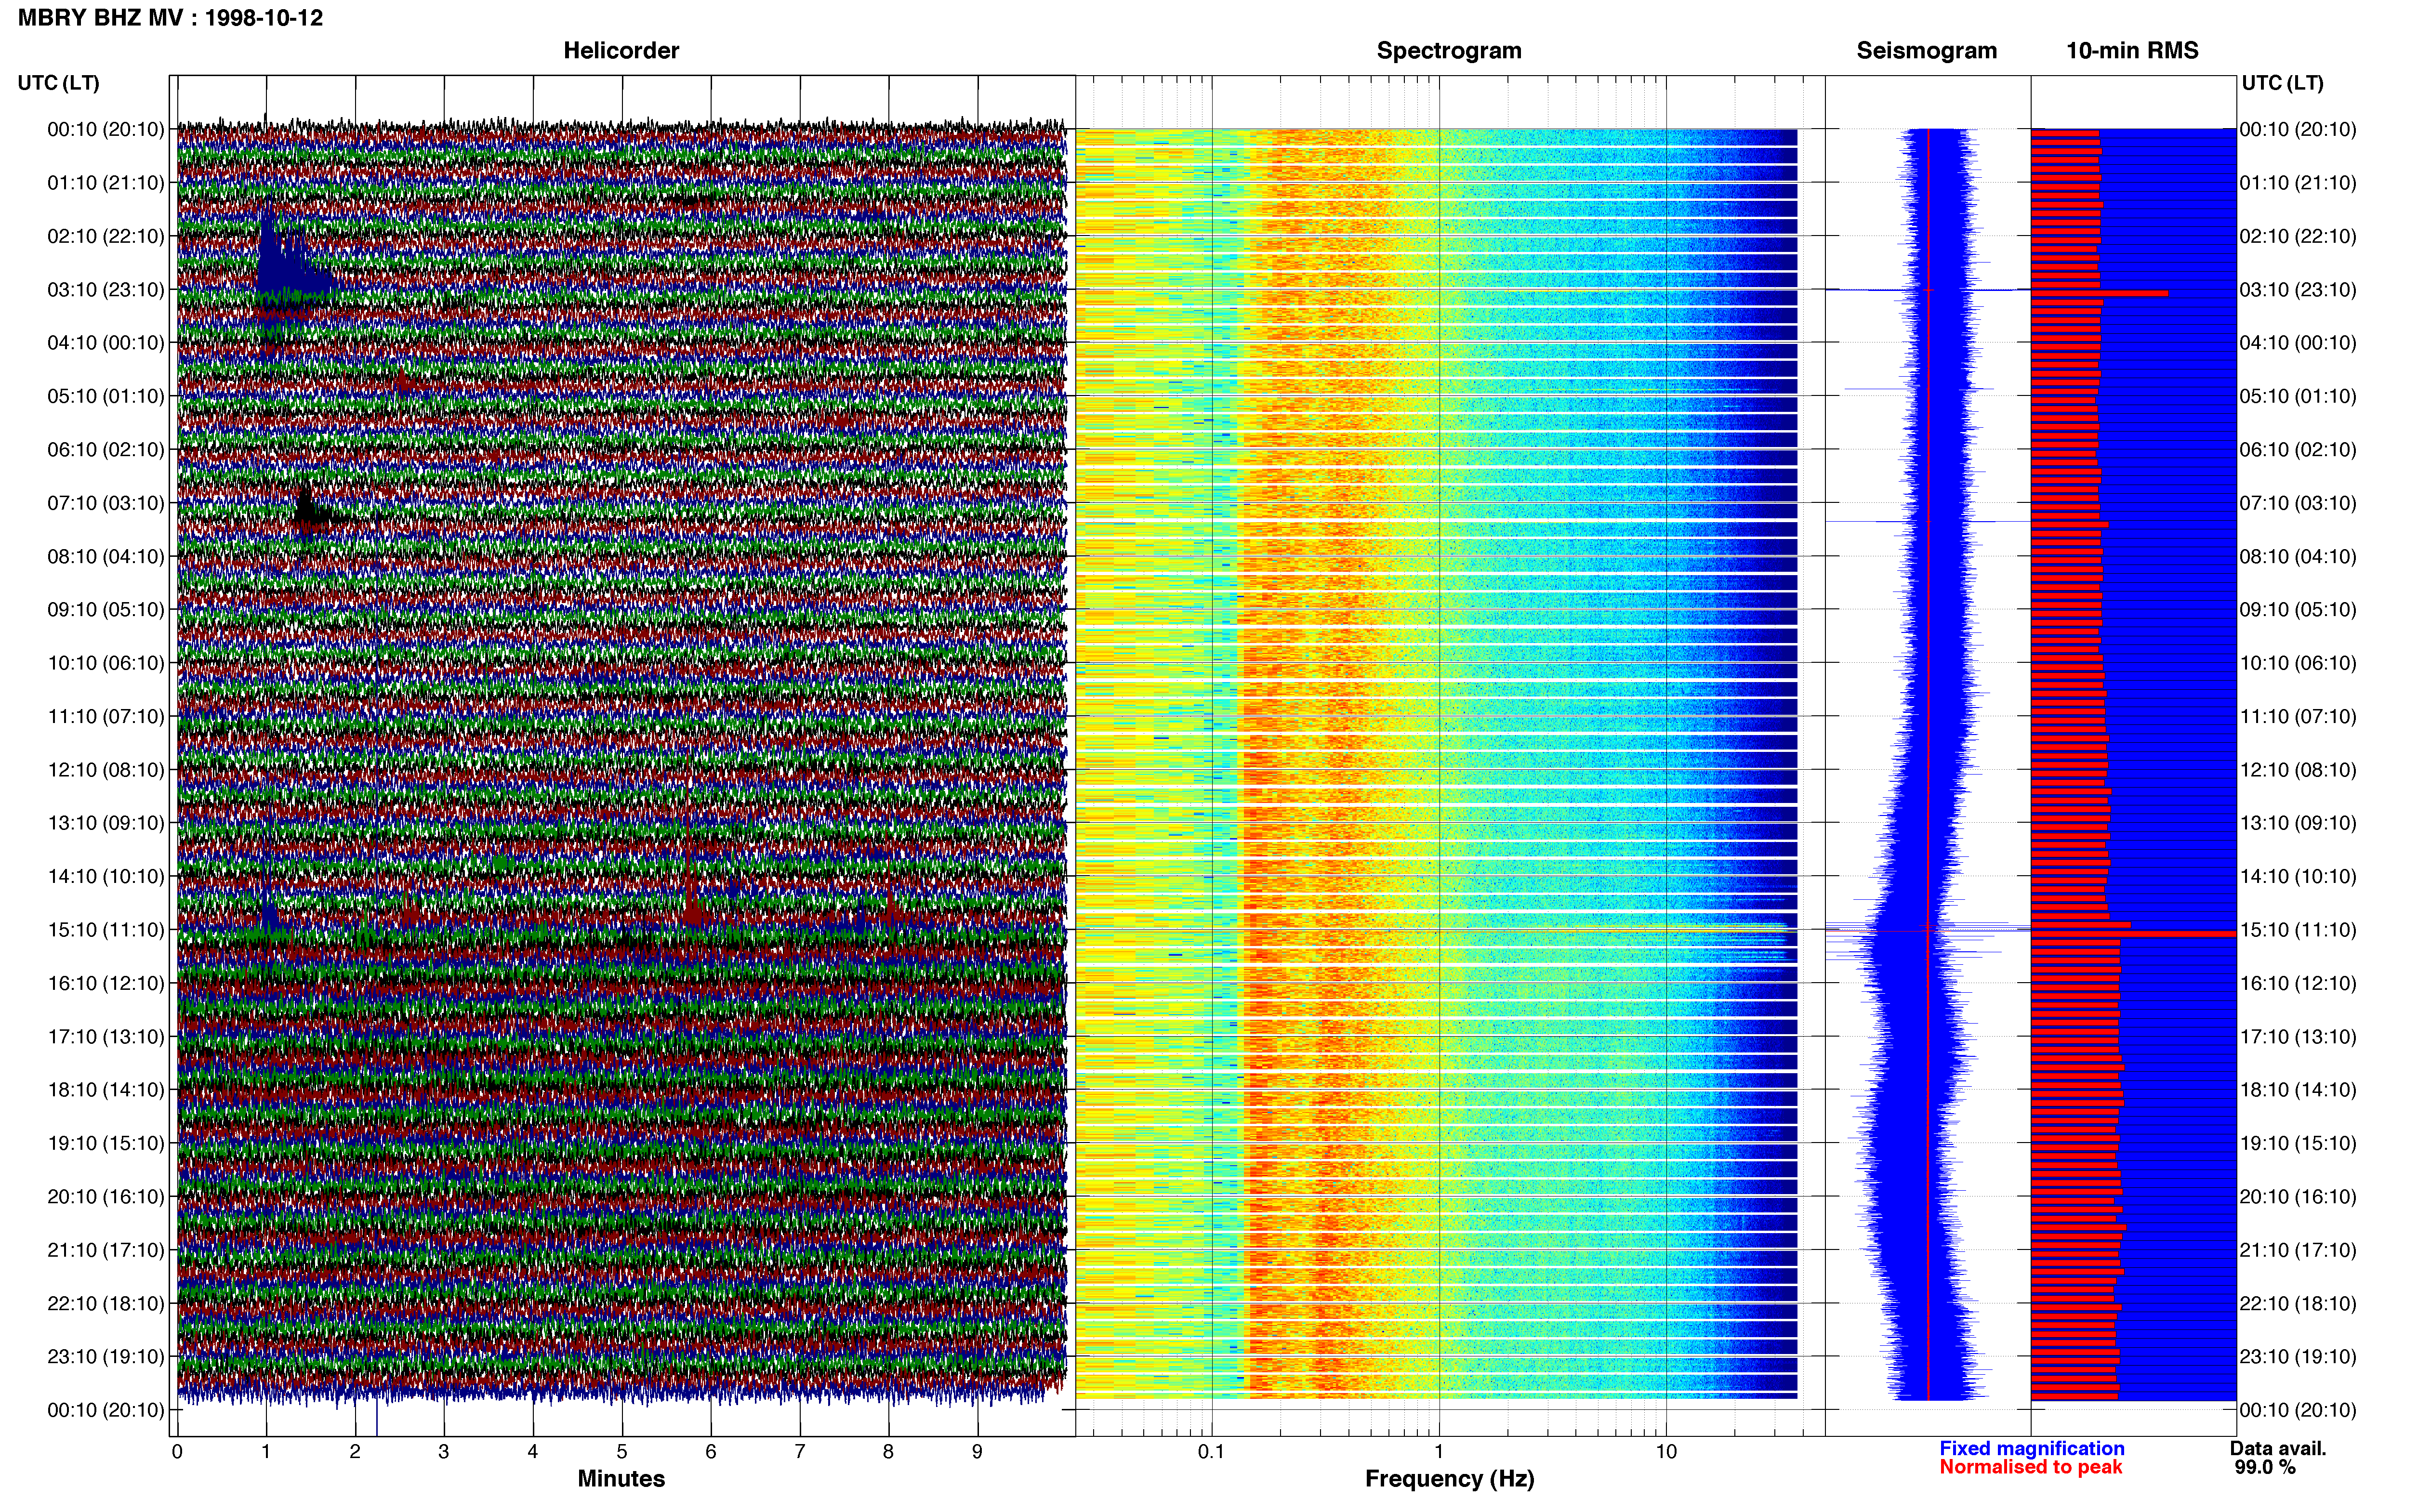Click the 01:10 (21:10) label beside the helicorder
Viewport: 2418px width, 1512px height.
[106, 183]
